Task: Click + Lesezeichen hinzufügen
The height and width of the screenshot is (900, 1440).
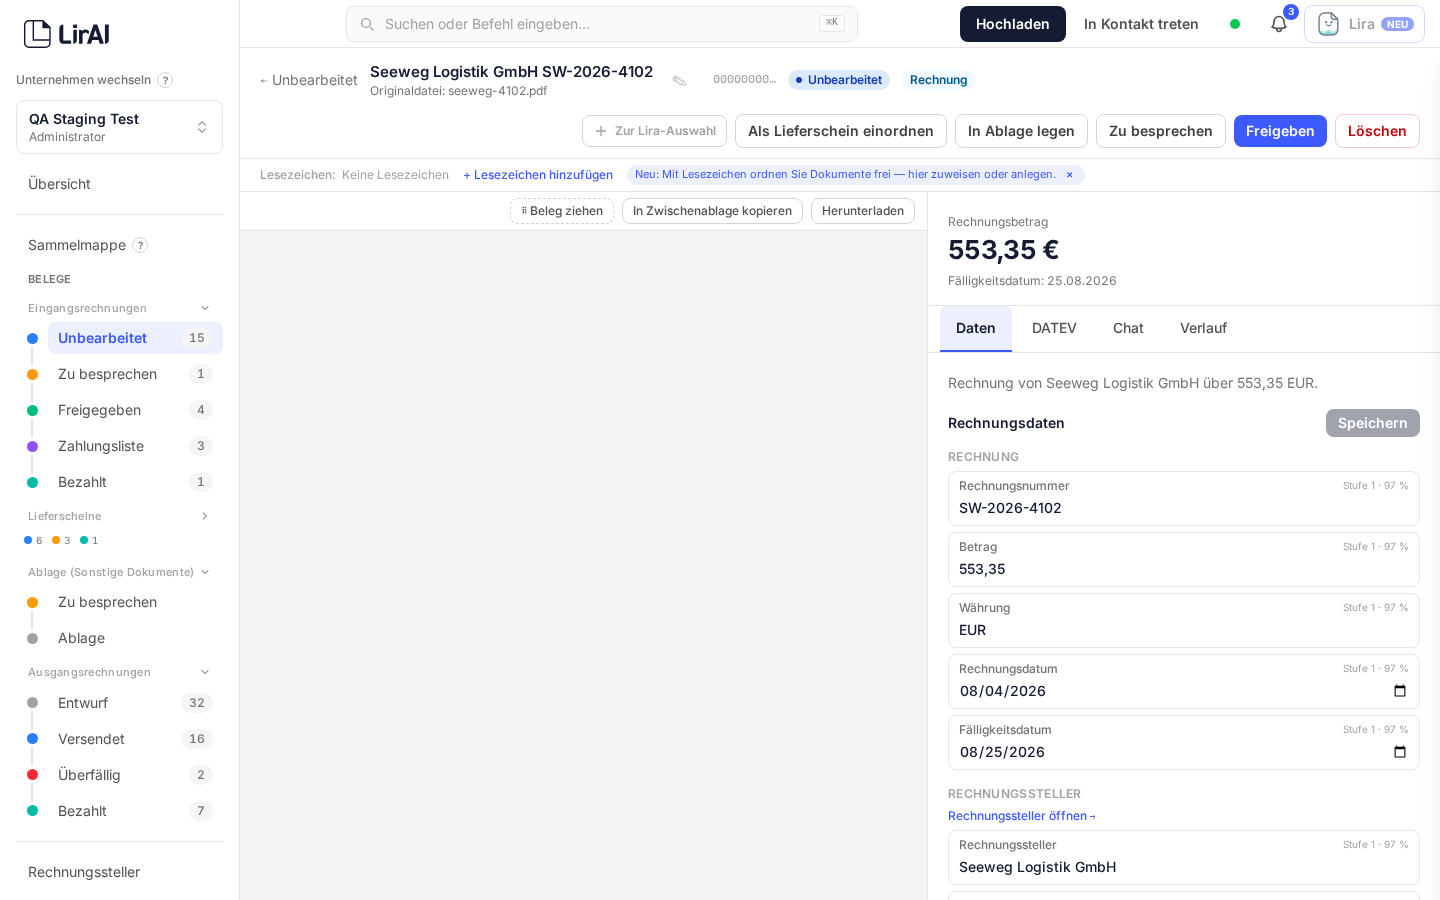Action: click(538, 175)
